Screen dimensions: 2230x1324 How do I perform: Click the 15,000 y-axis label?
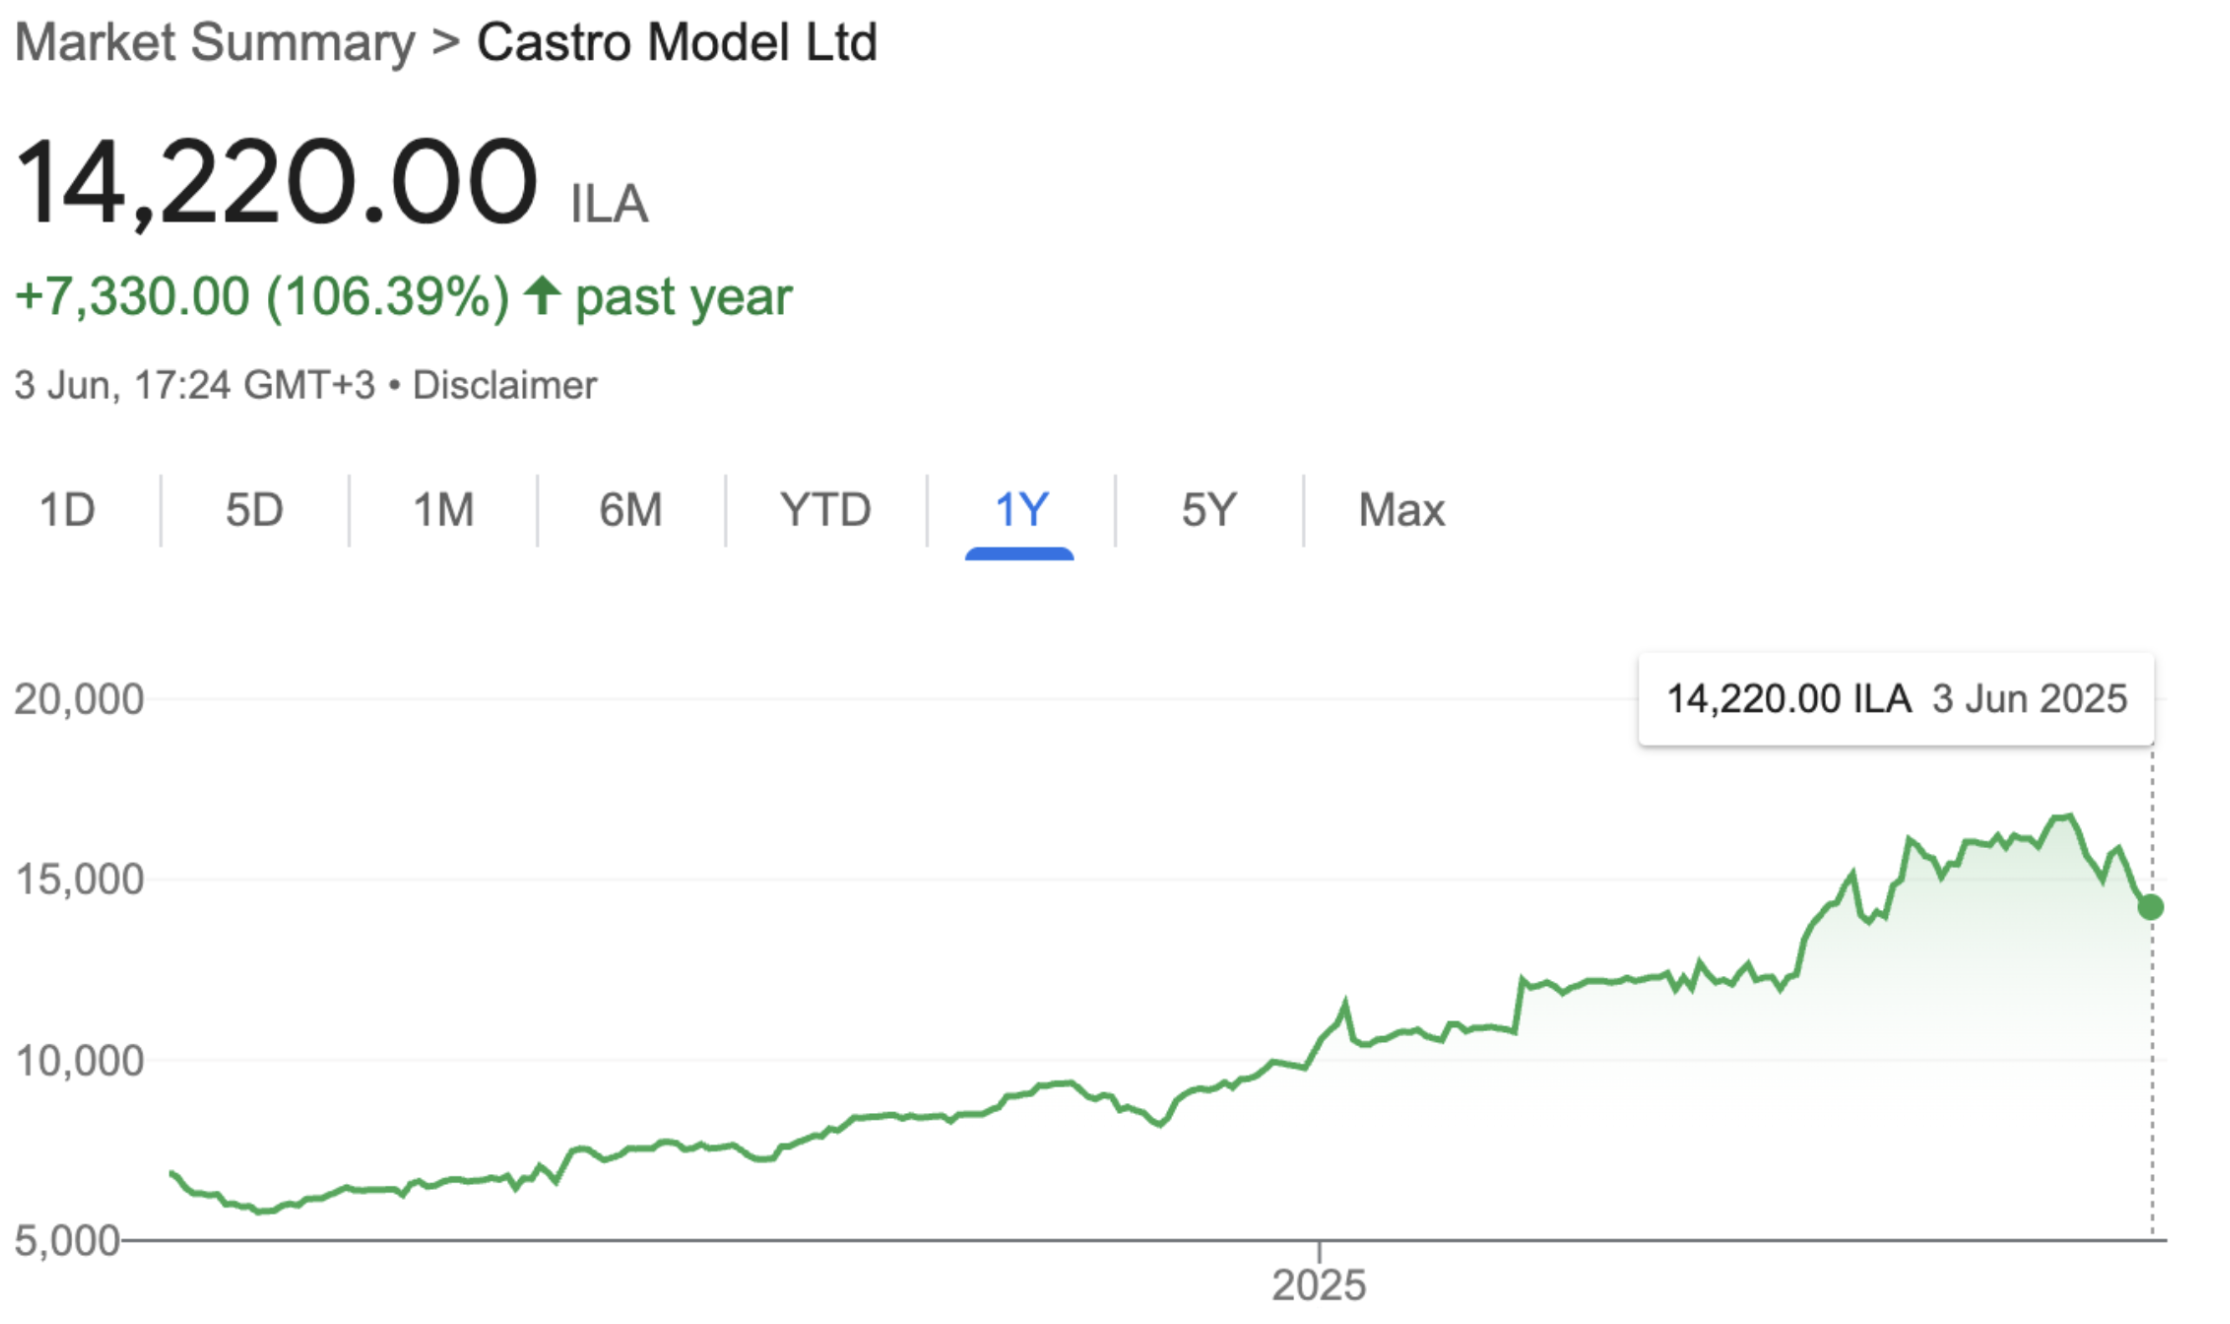click(79, 880)
